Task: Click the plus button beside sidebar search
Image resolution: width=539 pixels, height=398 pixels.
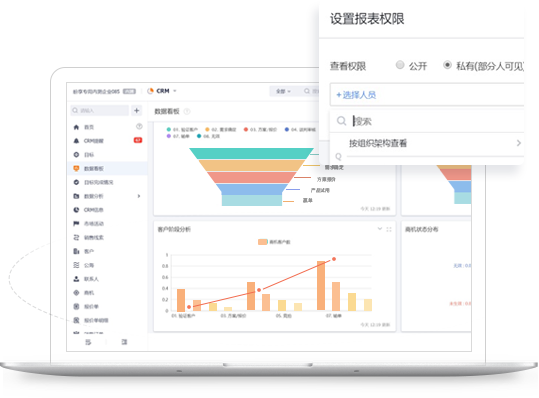Action: 136,110
